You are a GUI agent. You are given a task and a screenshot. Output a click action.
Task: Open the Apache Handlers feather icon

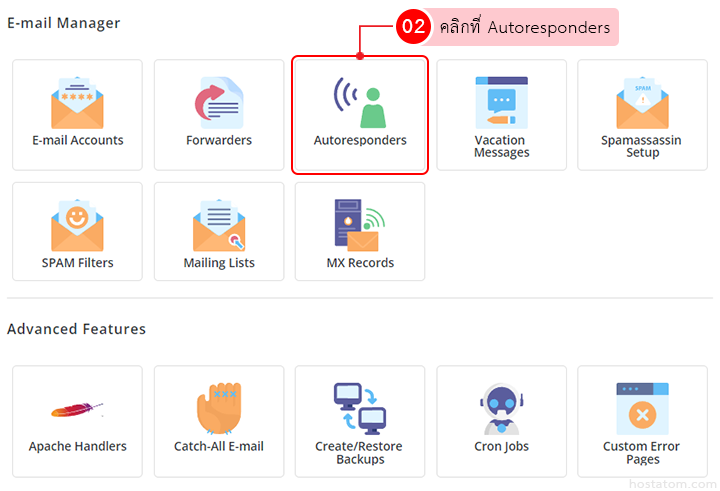(x=77, y=409)
